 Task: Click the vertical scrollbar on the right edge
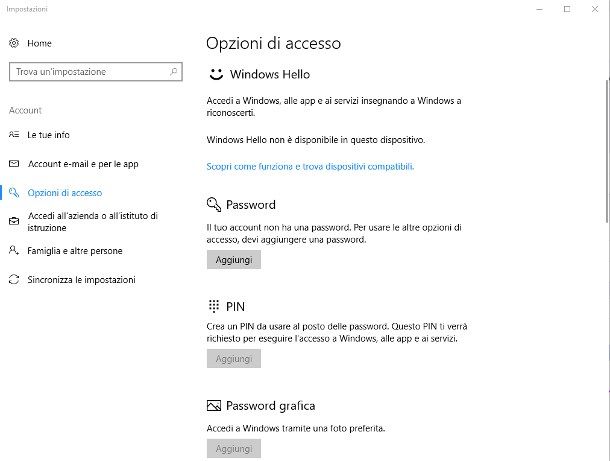click(607, 151)
